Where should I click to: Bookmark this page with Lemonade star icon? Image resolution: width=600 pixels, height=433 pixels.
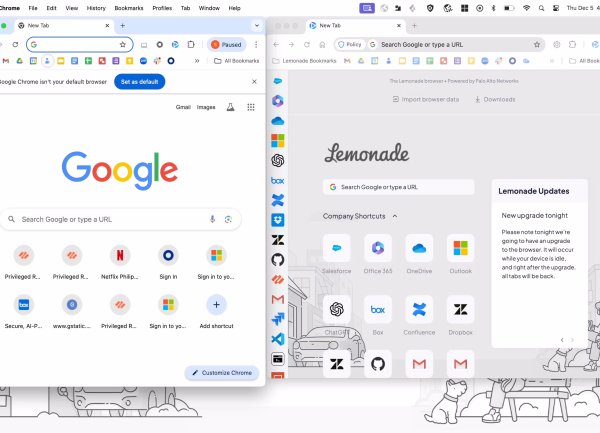pos(537,45)
